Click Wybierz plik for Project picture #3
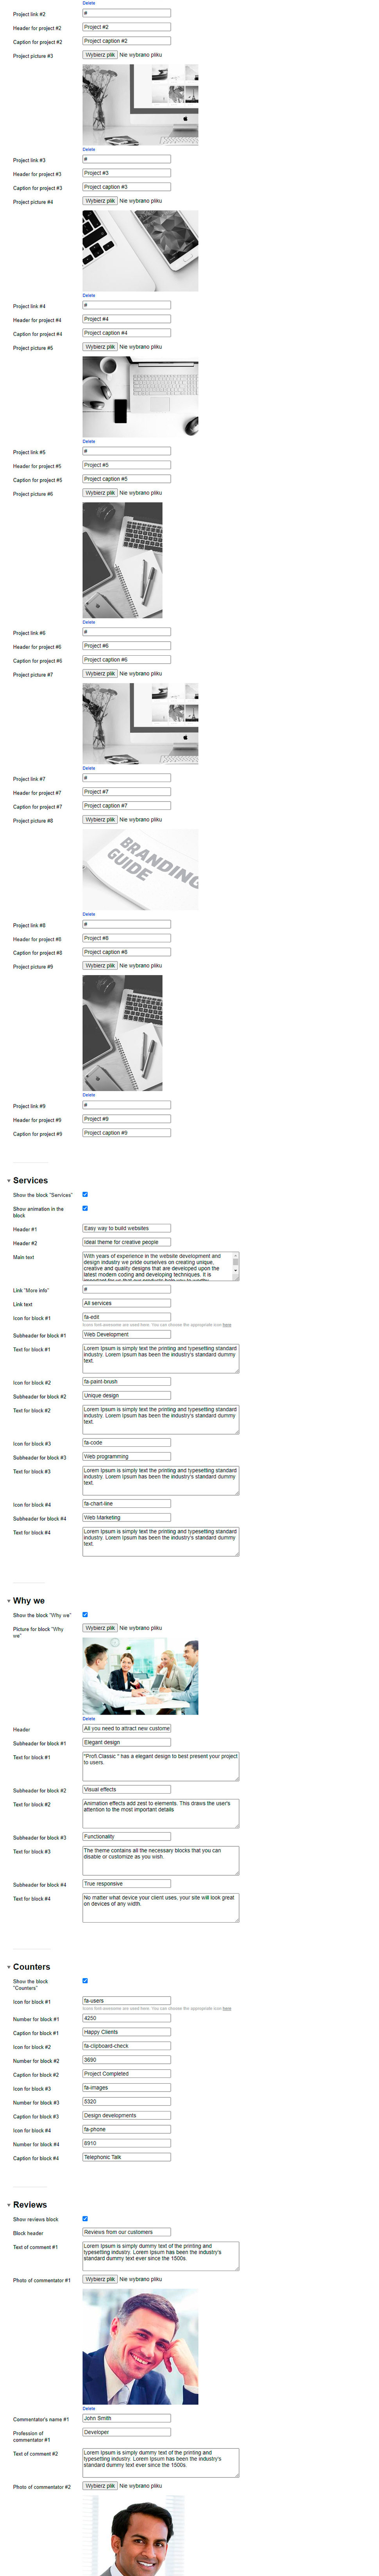This screenshot has width=379, height=2576. pos(100,55)
